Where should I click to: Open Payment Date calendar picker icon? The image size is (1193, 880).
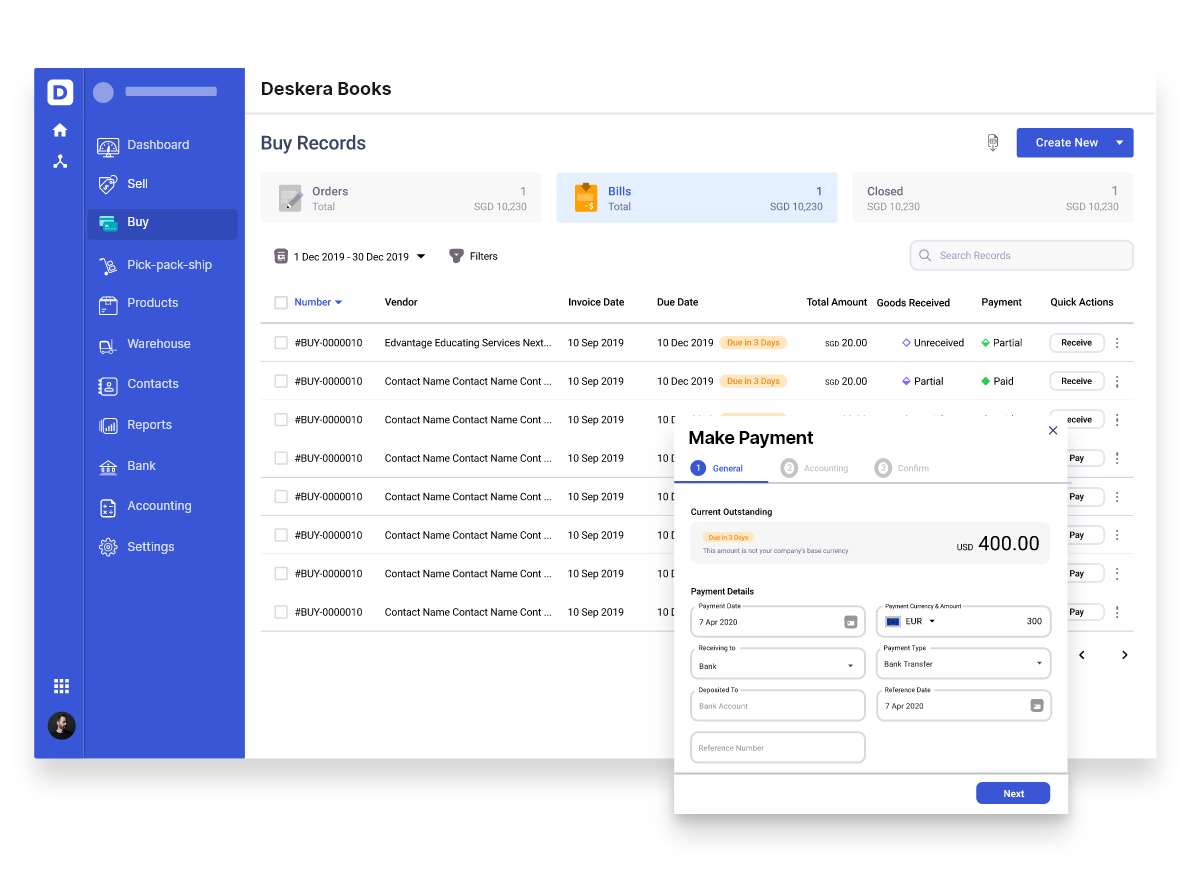[851, 622]
